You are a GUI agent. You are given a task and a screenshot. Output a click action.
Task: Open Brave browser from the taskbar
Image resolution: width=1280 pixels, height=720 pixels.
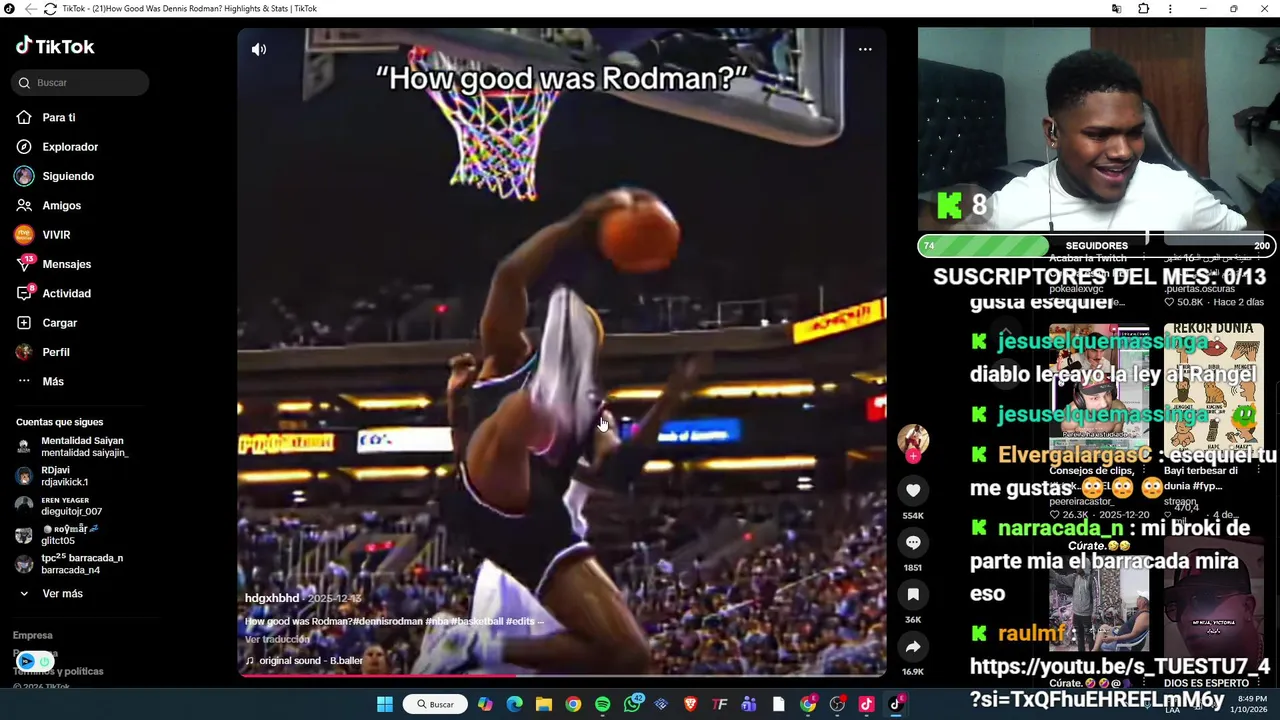[690, 704]
